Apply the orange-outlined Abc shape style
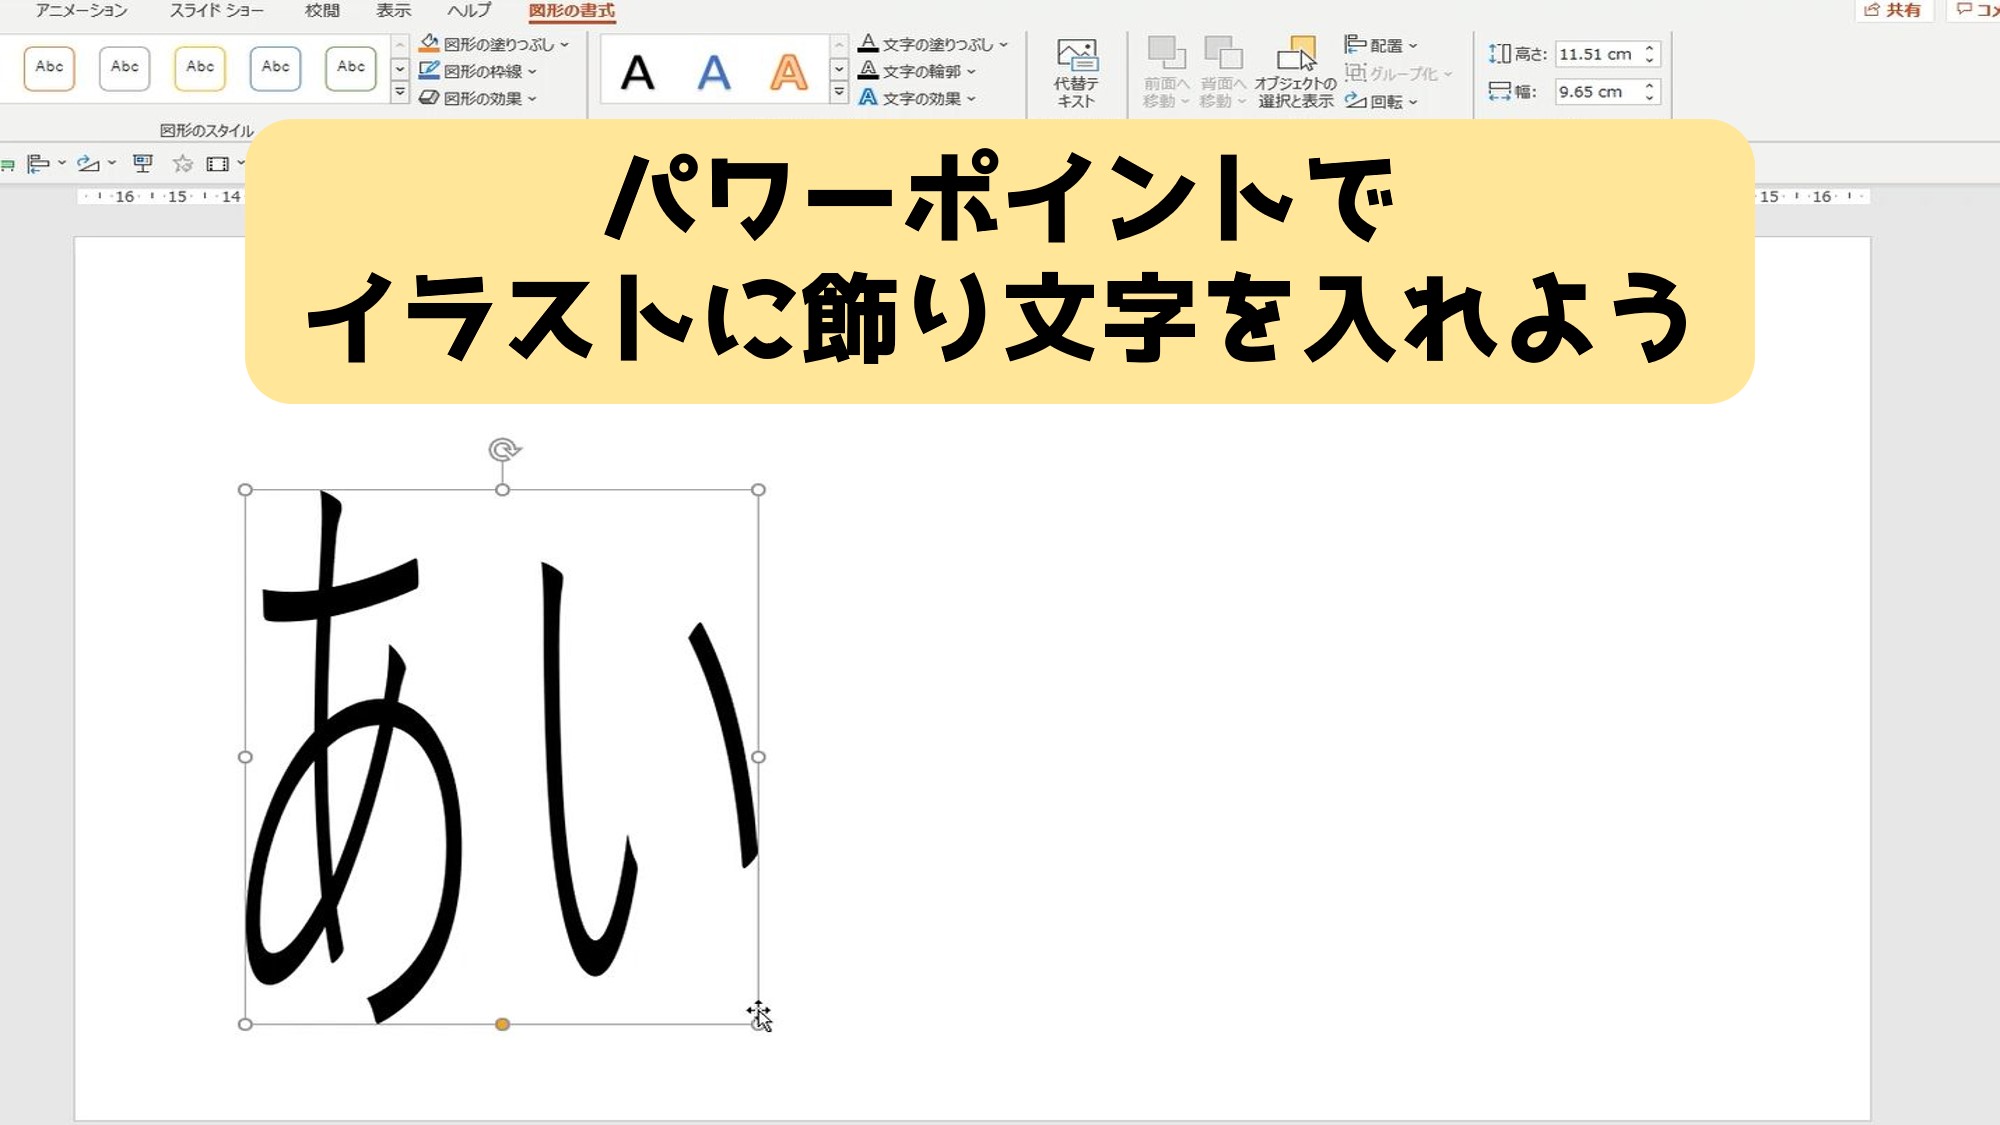Viewport: 2000px width, 1125px height. (49, 68)
